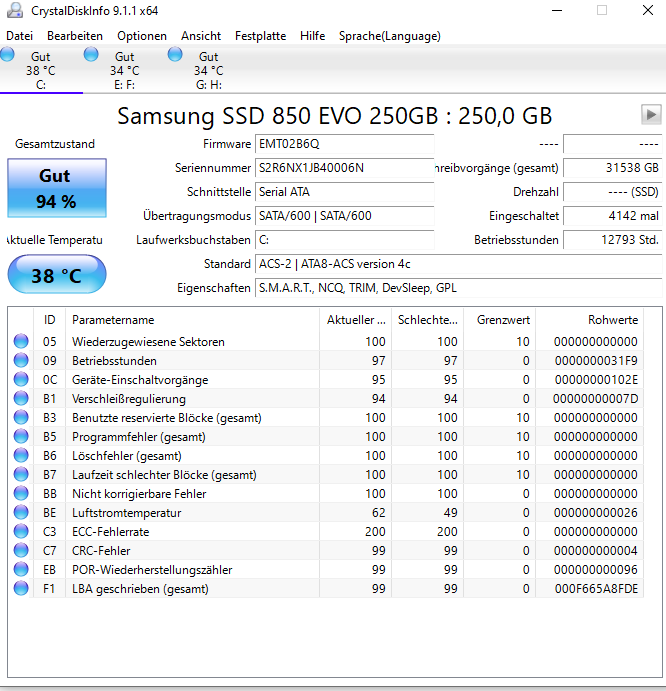Click raw value 00000000102E

(x=596, y=380)
